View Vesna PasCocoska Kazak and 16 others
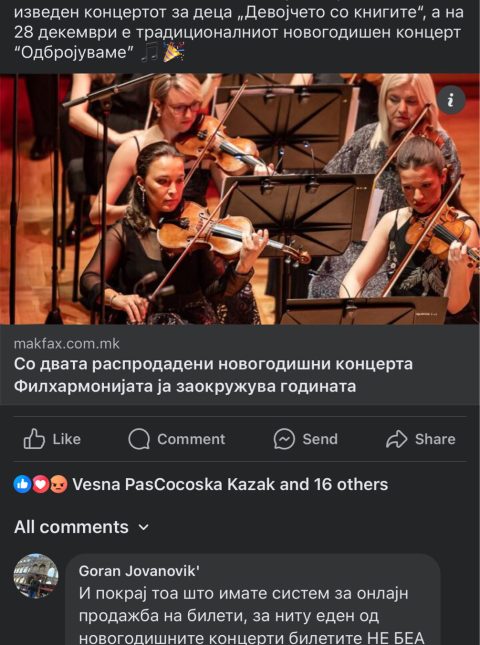The image size is (480, 645). [230, 485]
